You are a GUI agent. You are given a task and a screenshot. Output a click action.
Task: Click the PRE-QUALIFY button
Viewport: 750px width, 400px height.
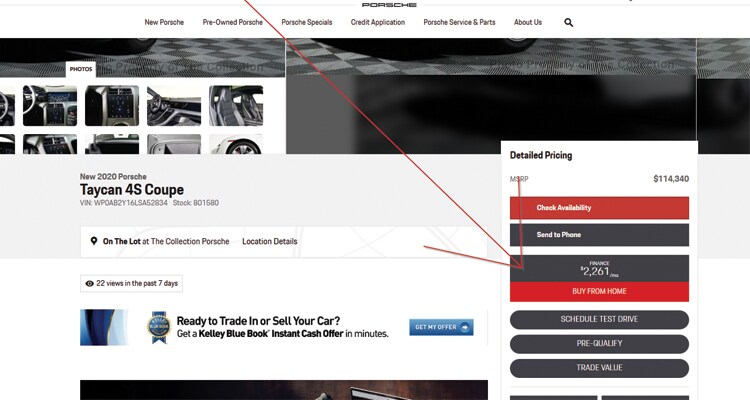(x=599, y=344)
